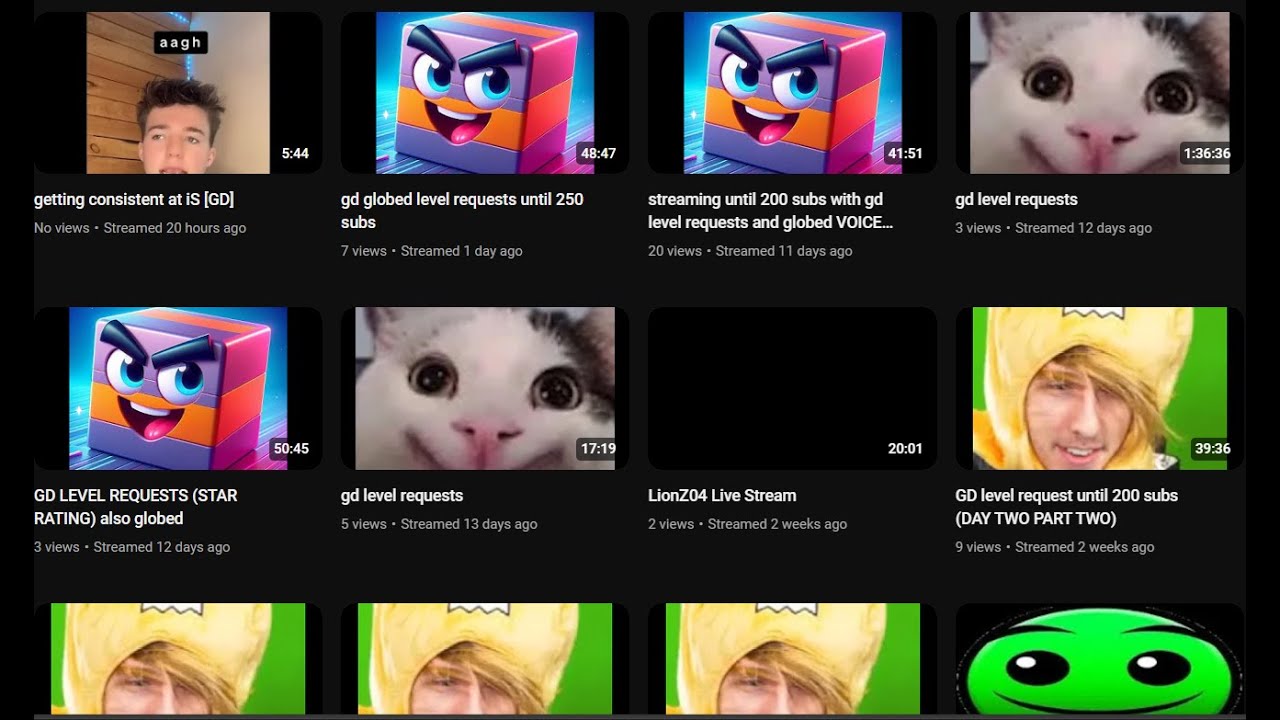Play the cat thumbnail video lasting 17:19
Image resolution: width=1280 pixels, height=720 pixels.
485,388
